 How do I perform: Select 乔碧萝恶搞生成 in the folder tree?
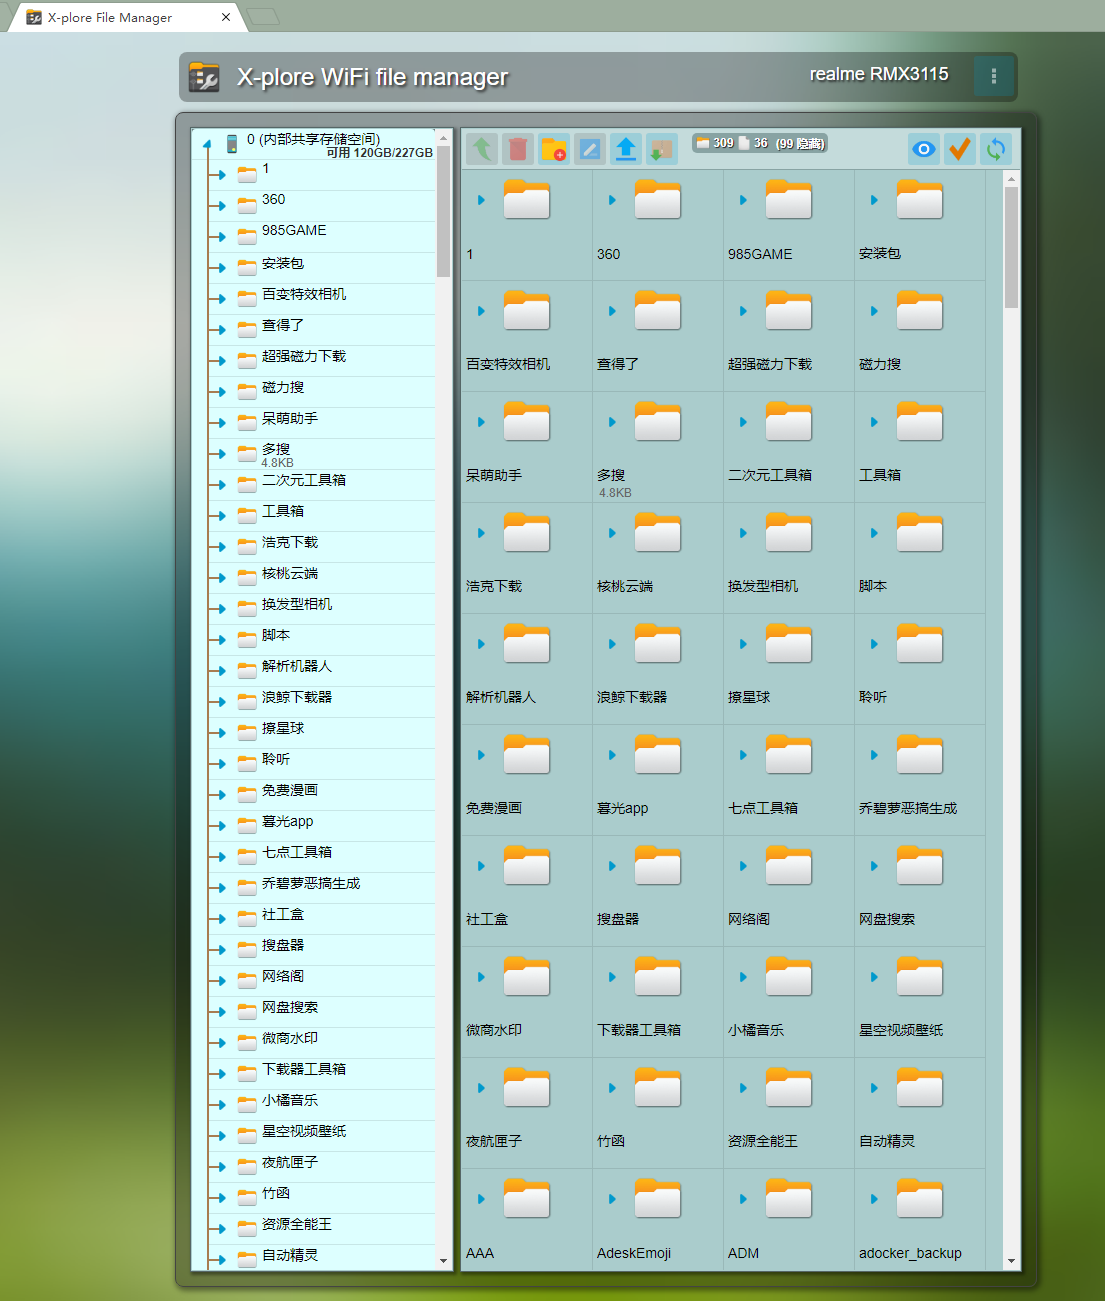pos(311,883)
